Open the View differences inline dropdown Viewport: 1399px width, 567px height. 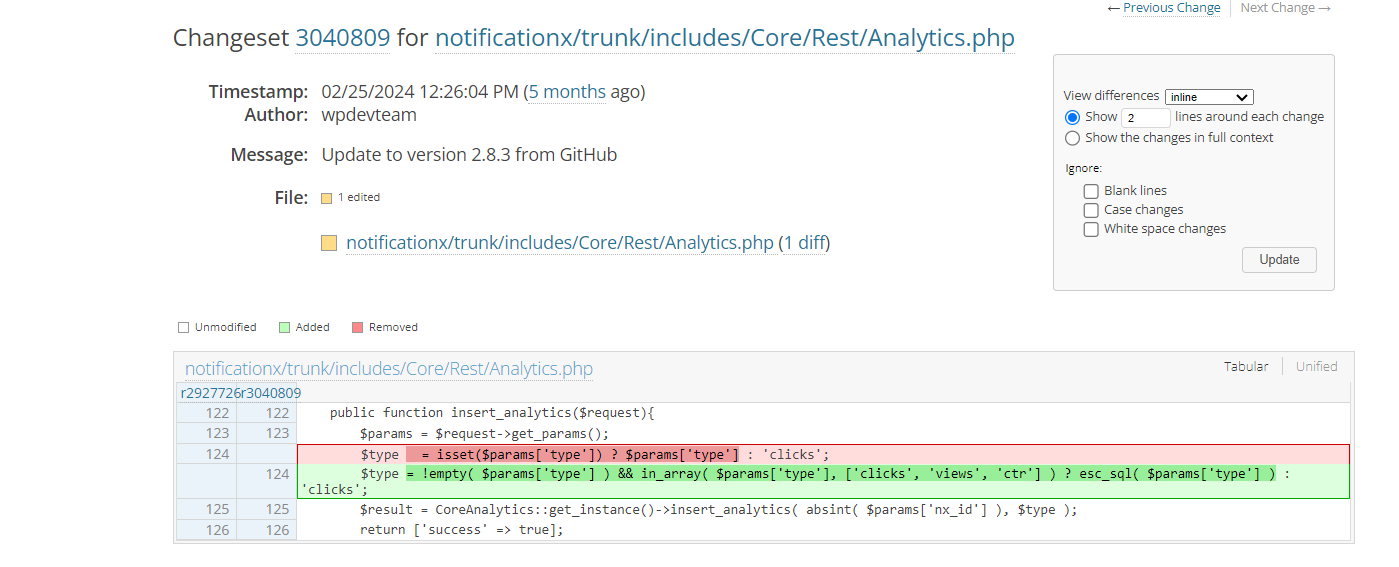click(1209, 97)
